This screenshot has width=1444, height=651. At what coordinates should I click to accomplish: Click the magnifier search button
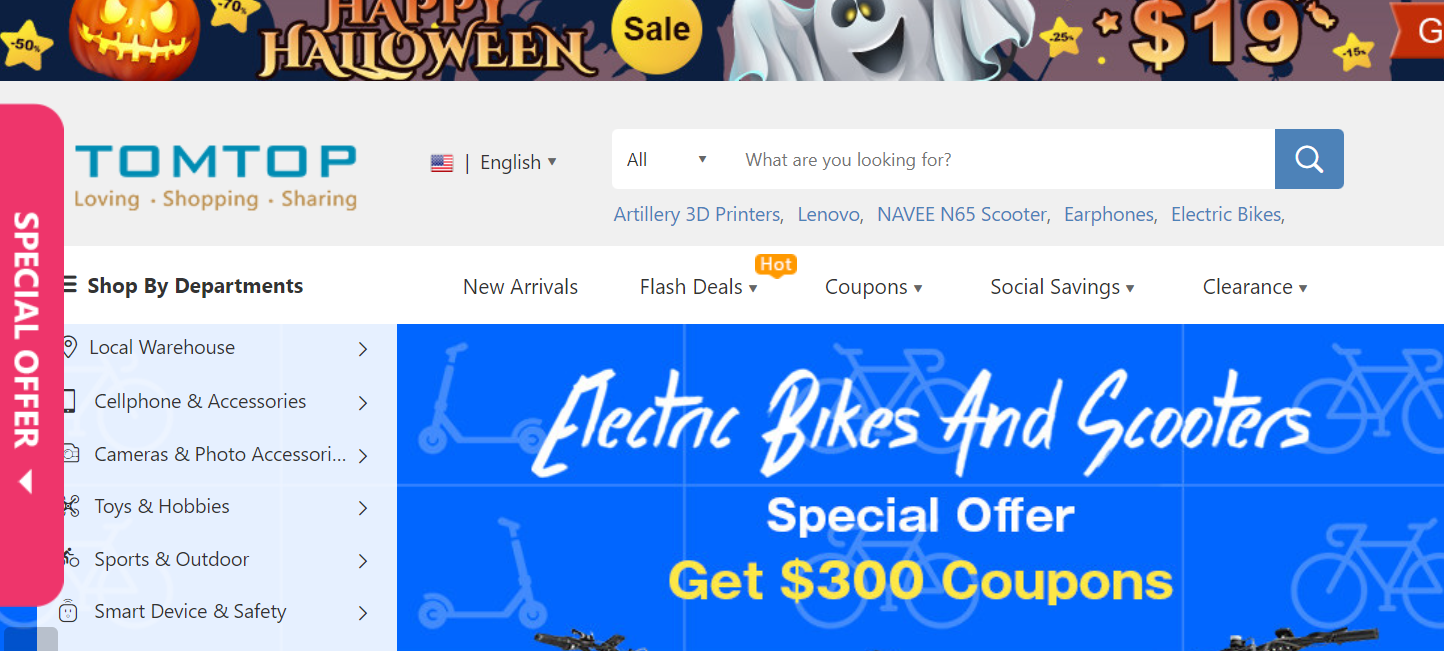click(x=1309, y=159)
